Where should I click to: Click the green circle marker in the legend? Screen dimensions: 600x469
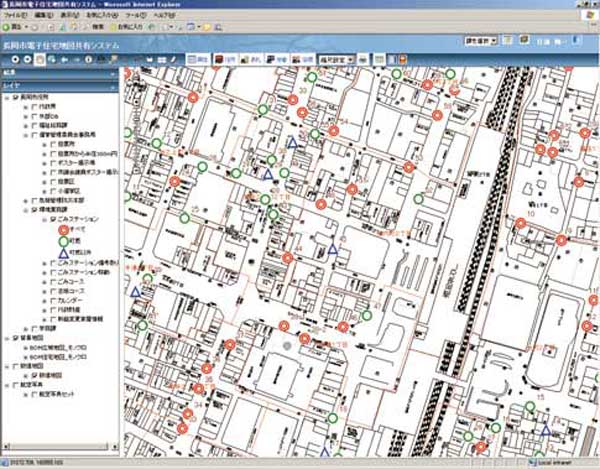(63, 239)
